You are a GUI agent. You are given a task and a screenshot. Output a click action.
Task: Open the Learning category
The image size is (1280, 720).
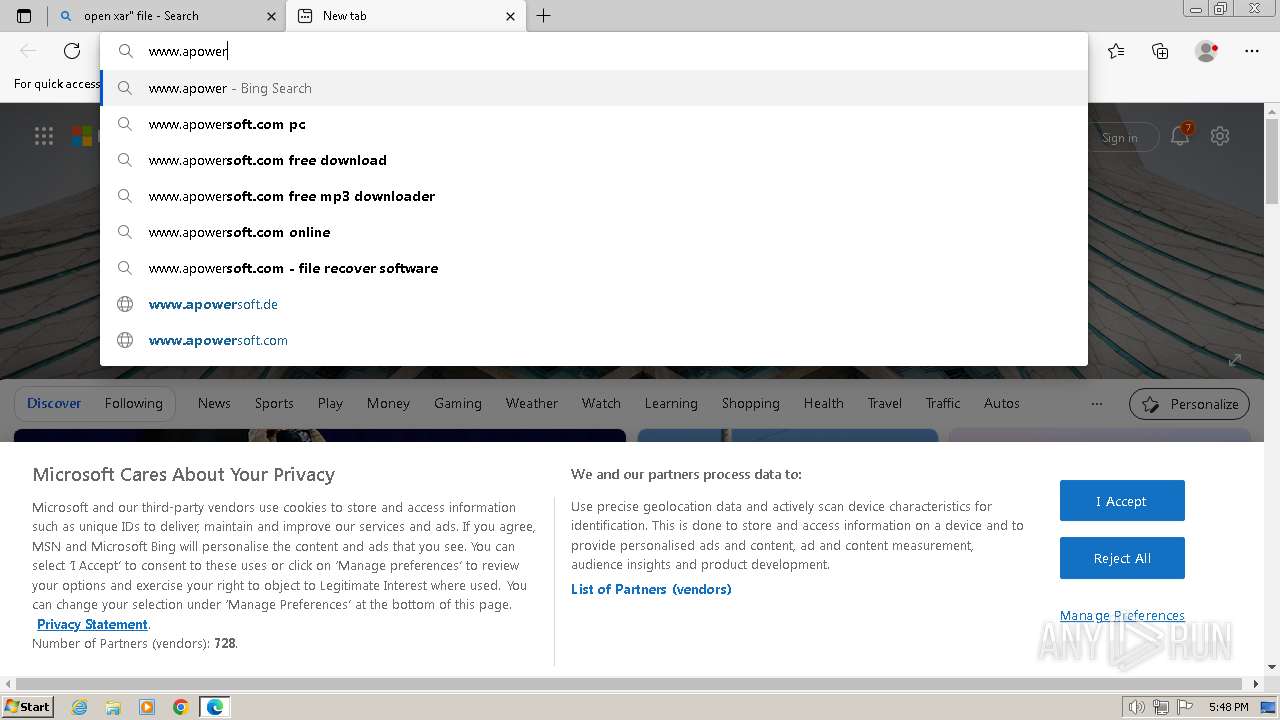click(671, 403)
